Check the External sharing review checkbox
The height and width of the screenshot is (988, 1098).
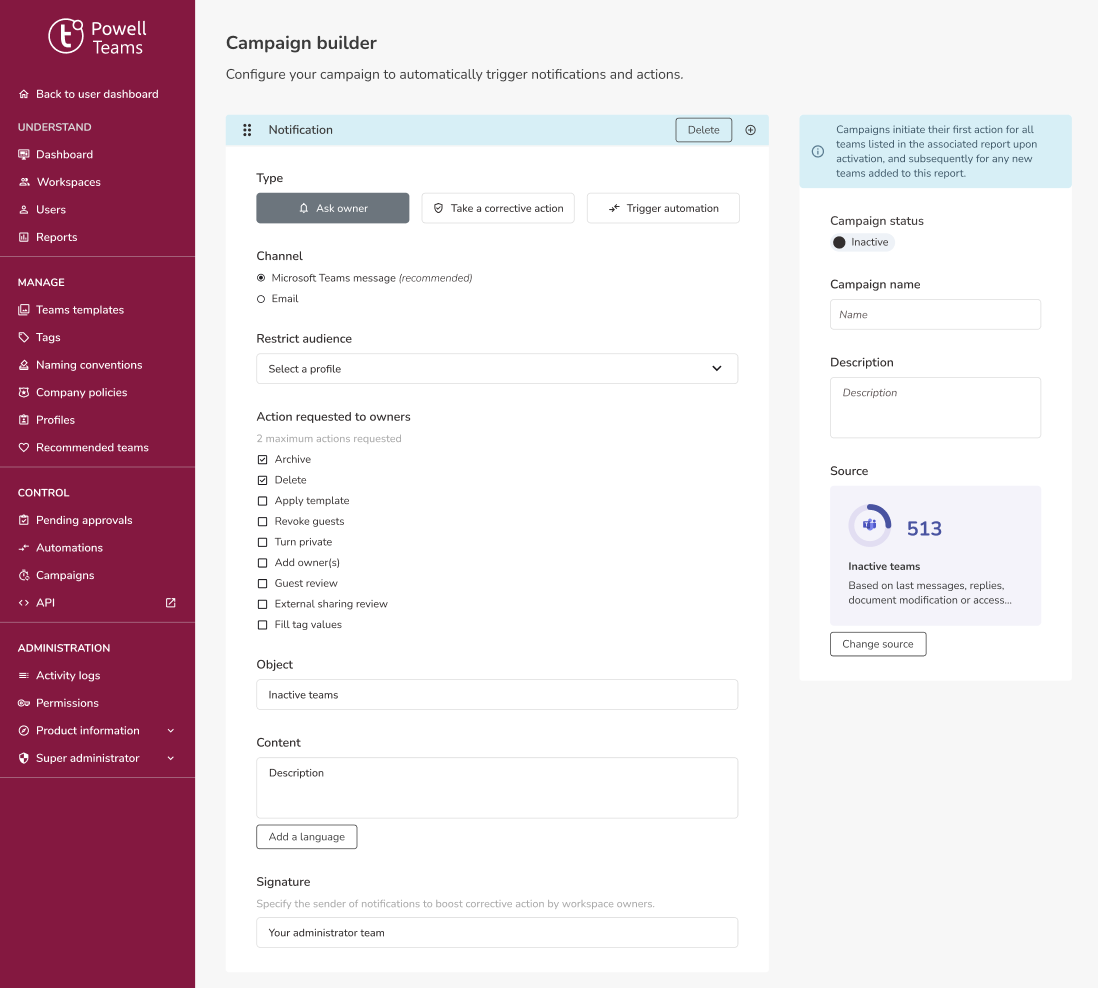(263, 604)
